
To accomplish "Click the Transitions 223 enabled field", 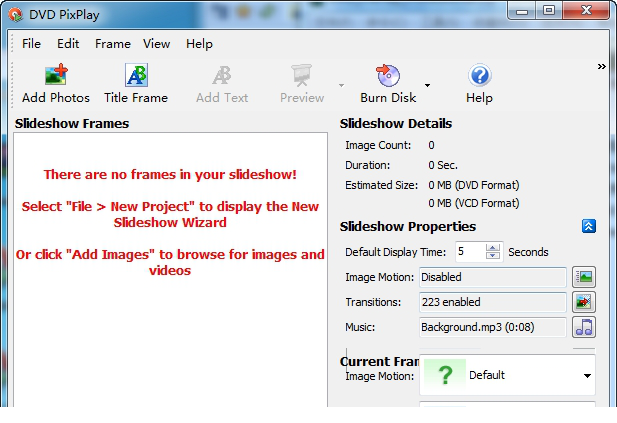I will point(493,302).
